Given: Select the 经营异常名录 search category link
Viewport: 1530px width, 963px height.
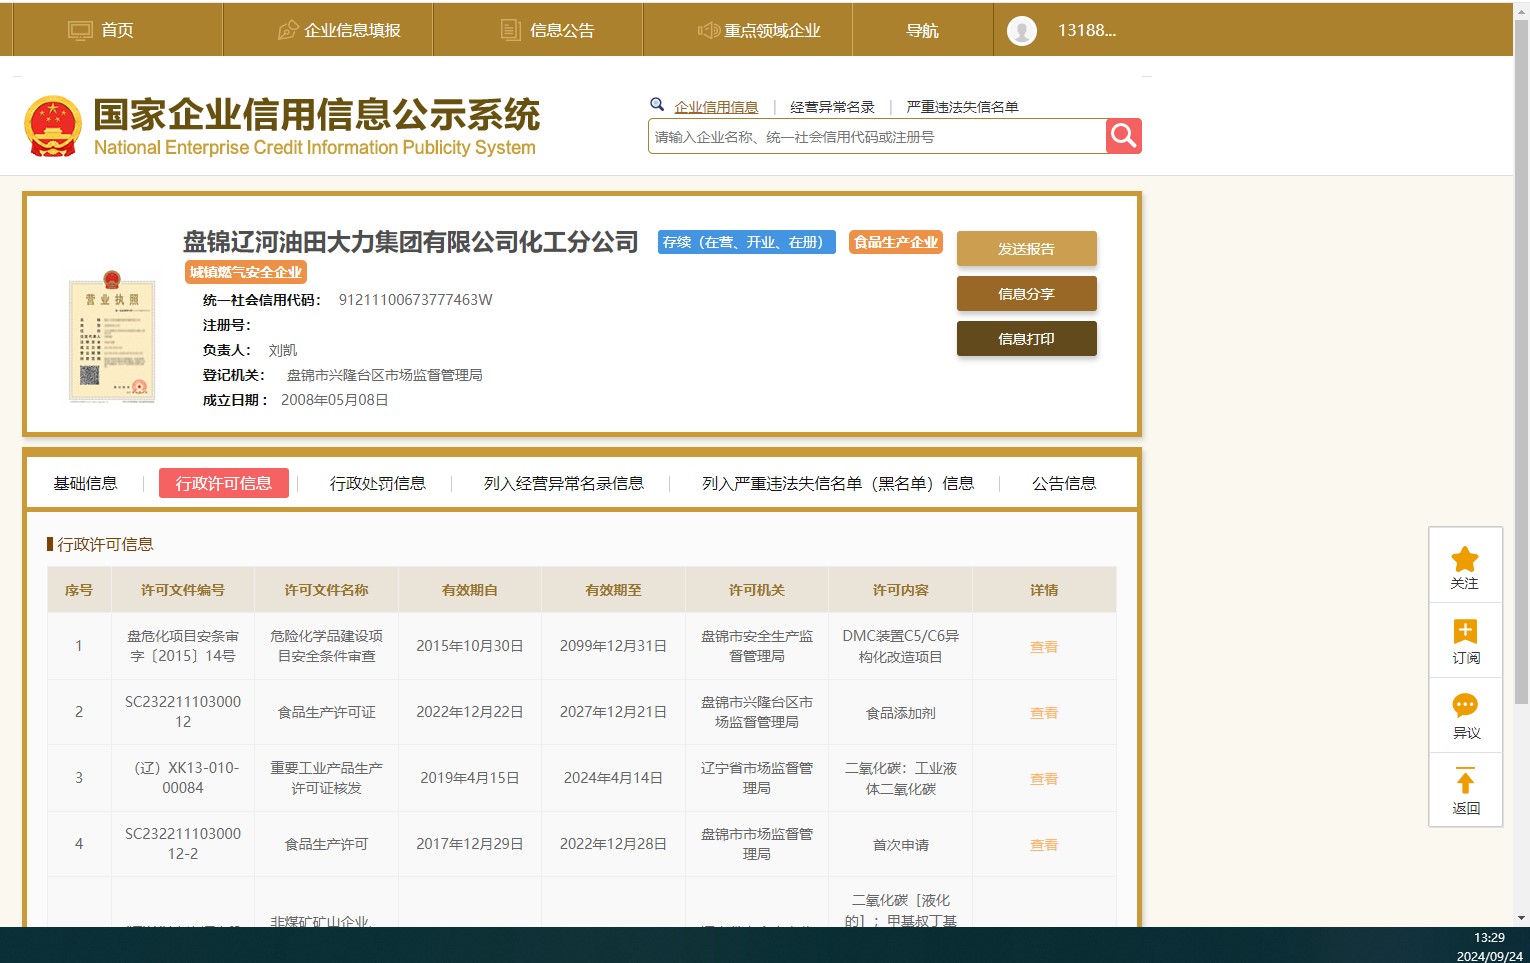Looking at the screenshot, I should [x=832, y=107].
